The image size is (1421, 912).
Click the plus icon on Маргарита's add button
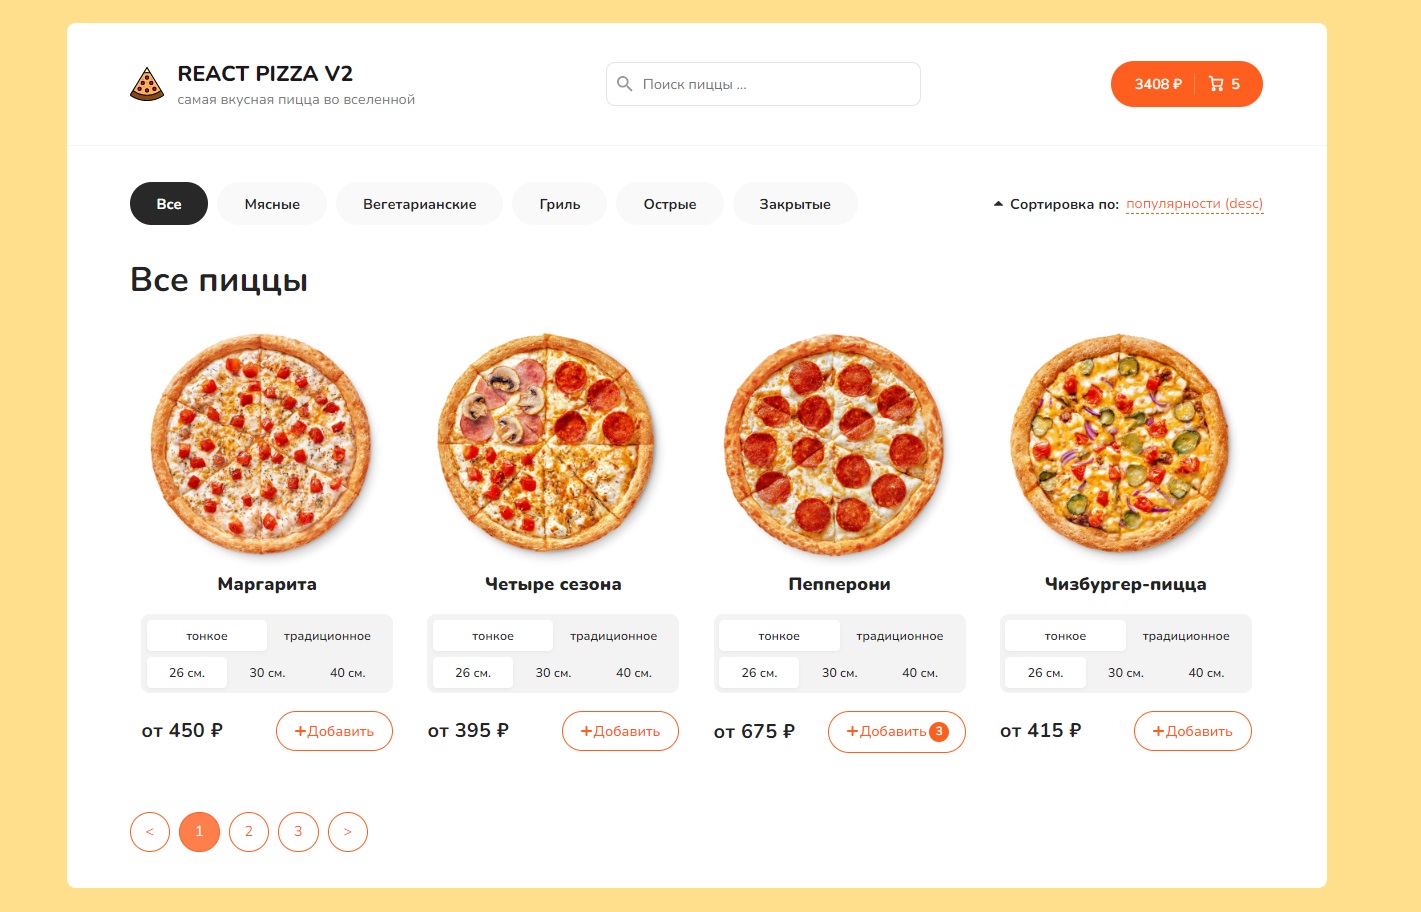[300, 731]
